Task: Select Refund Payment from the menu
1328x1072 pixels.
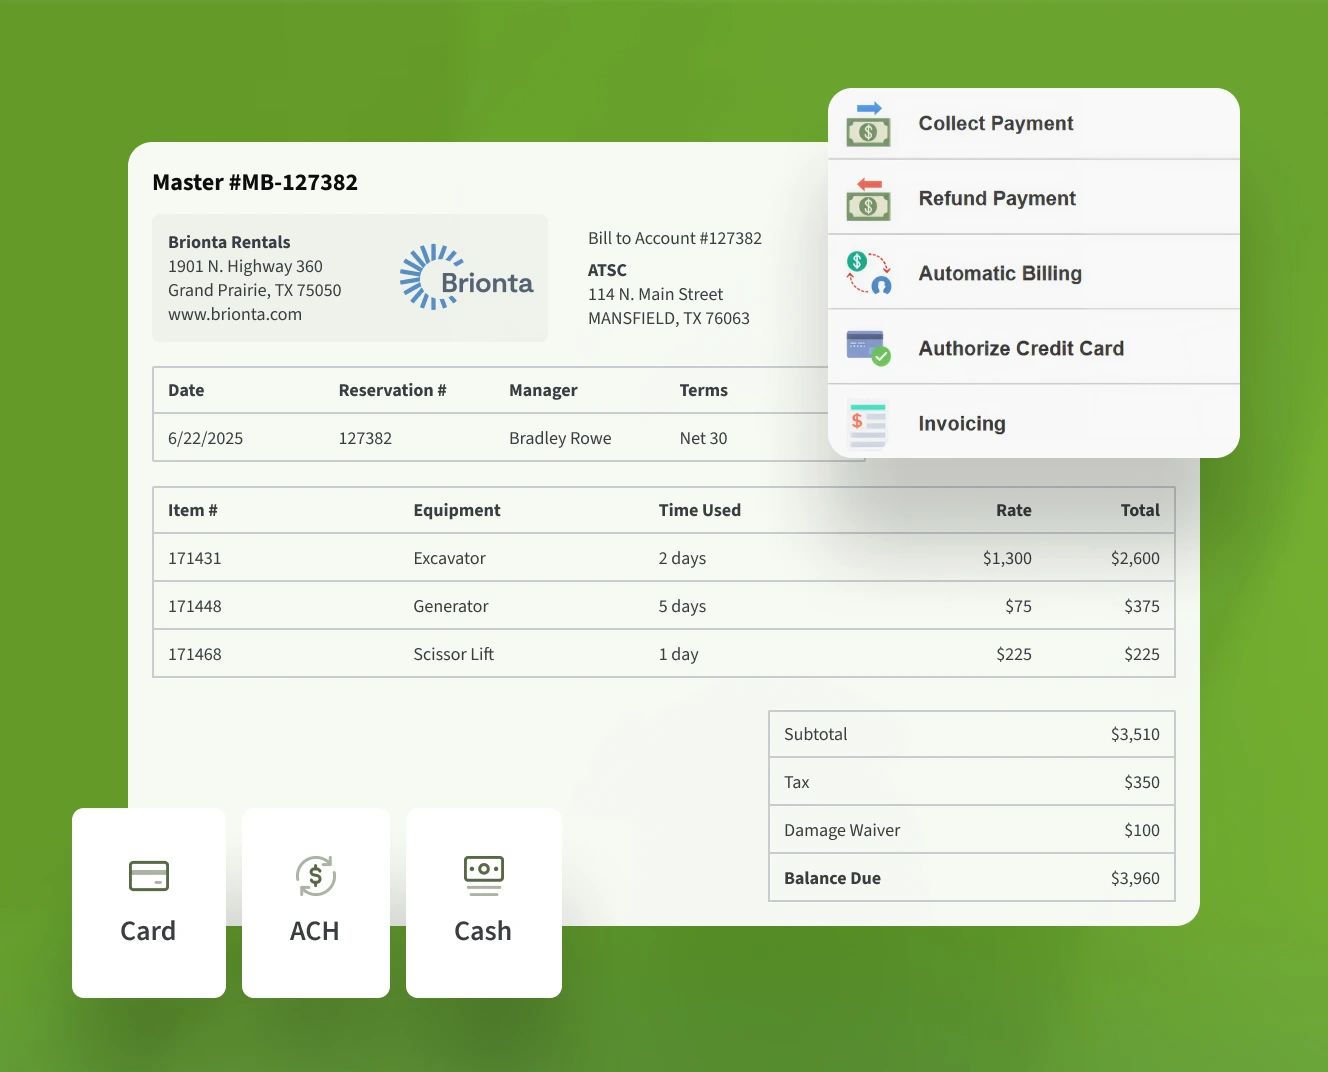Action: coord(997,199)
